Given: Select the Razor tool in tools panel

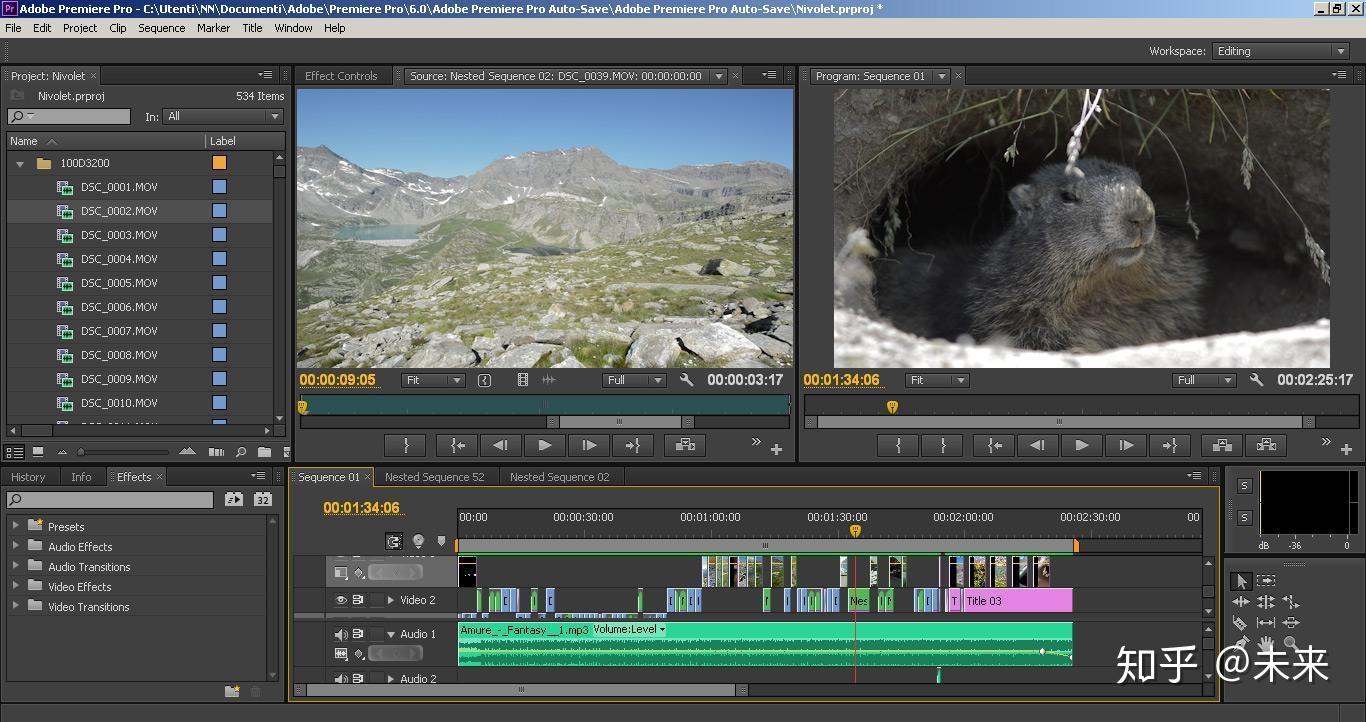Looking at the screenshot, I should click(1241, 623).
